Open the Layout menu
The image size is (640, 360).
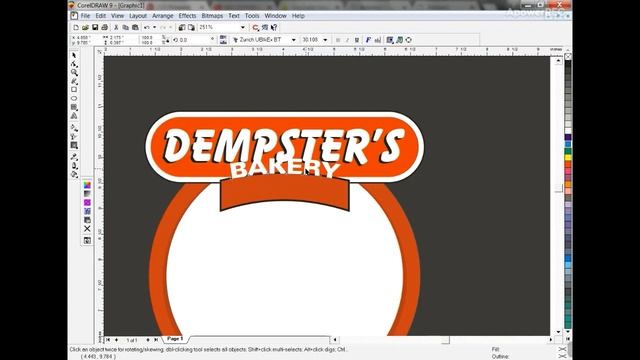pyautogui.click(x=138, y=16)
